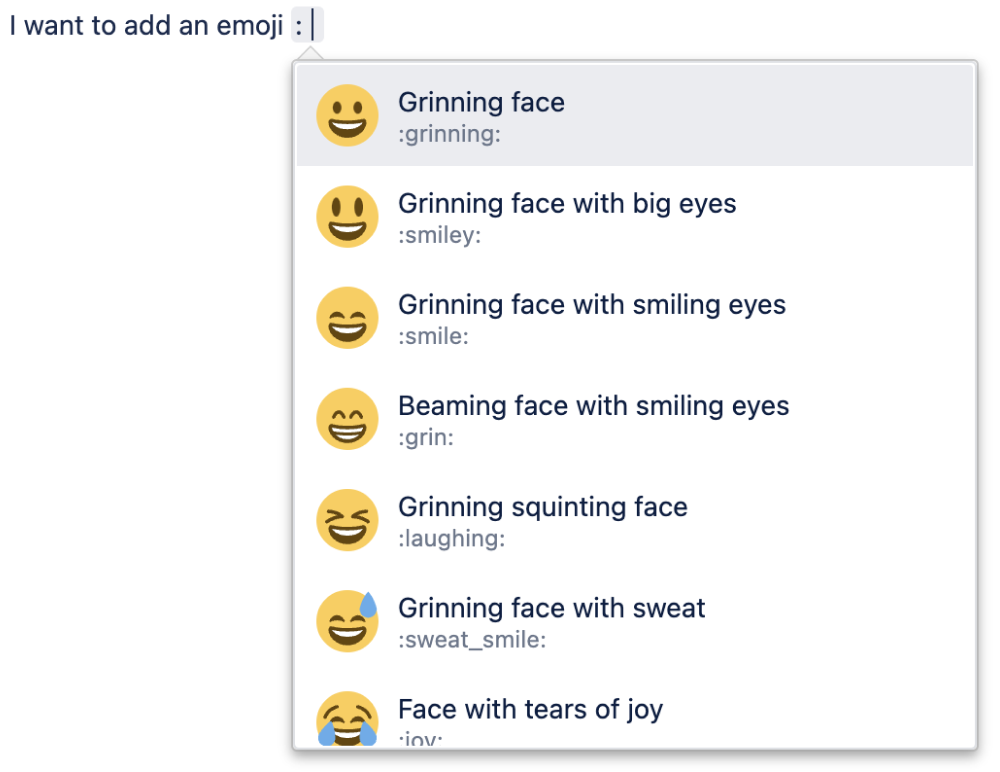
Task: Click the squinting laughing emoji icon
Action: 347,520
